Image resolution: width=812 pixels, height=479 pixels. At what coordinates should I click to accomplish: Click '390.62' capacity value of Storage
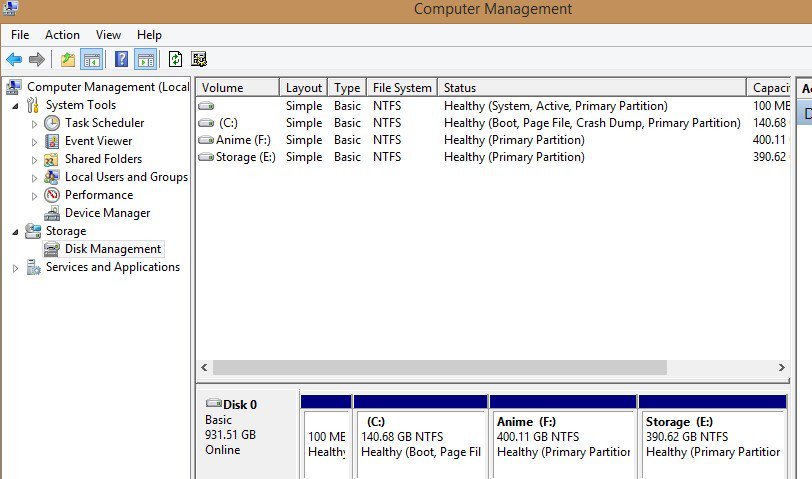point(770,157)
